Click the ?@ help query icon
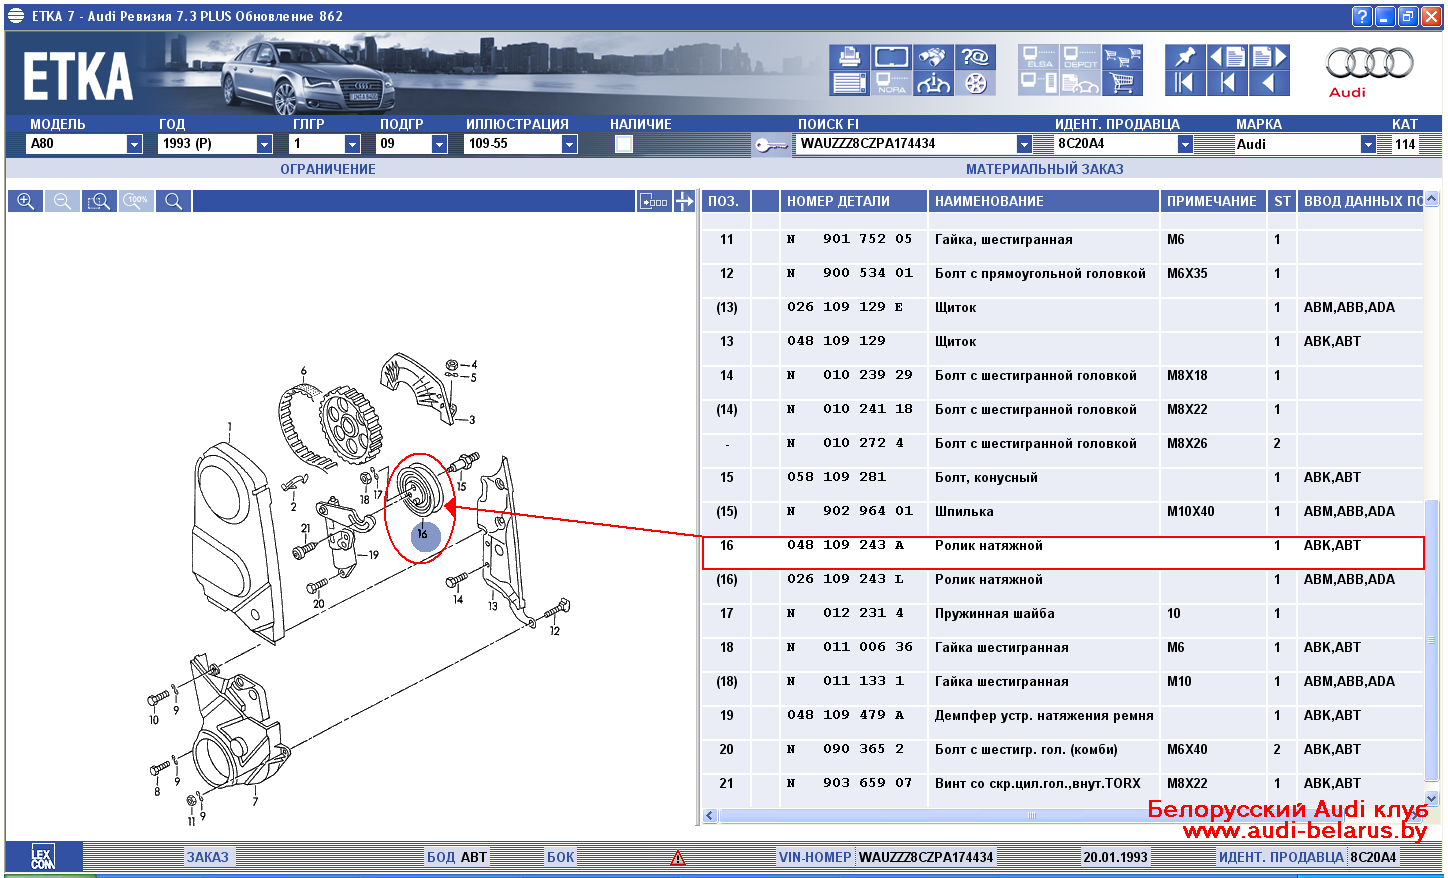Image resolution: width=1448 pixels, height=878 pixels. (x=975, y=57)
